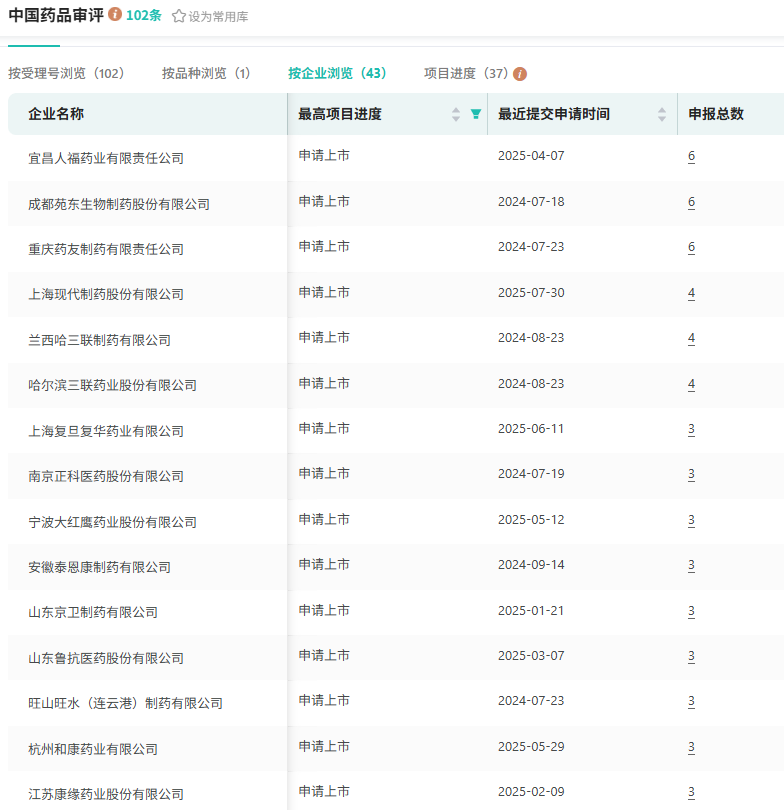Click company name 江苏康缘药业股份有限公司
This screenshot has height=810, width=784.
pos(106,794)
